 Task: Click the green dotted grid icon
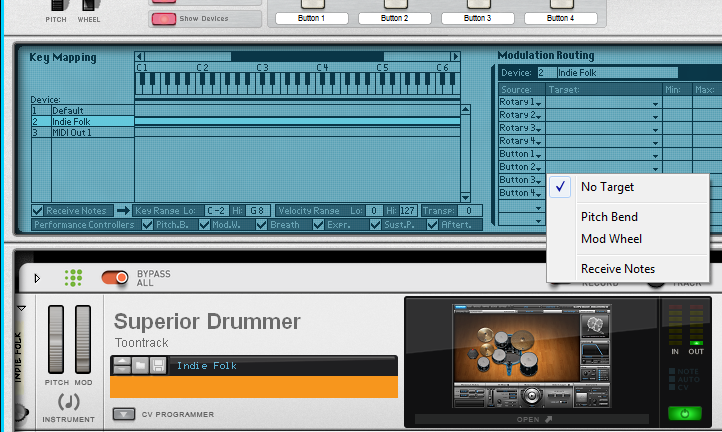73,278
